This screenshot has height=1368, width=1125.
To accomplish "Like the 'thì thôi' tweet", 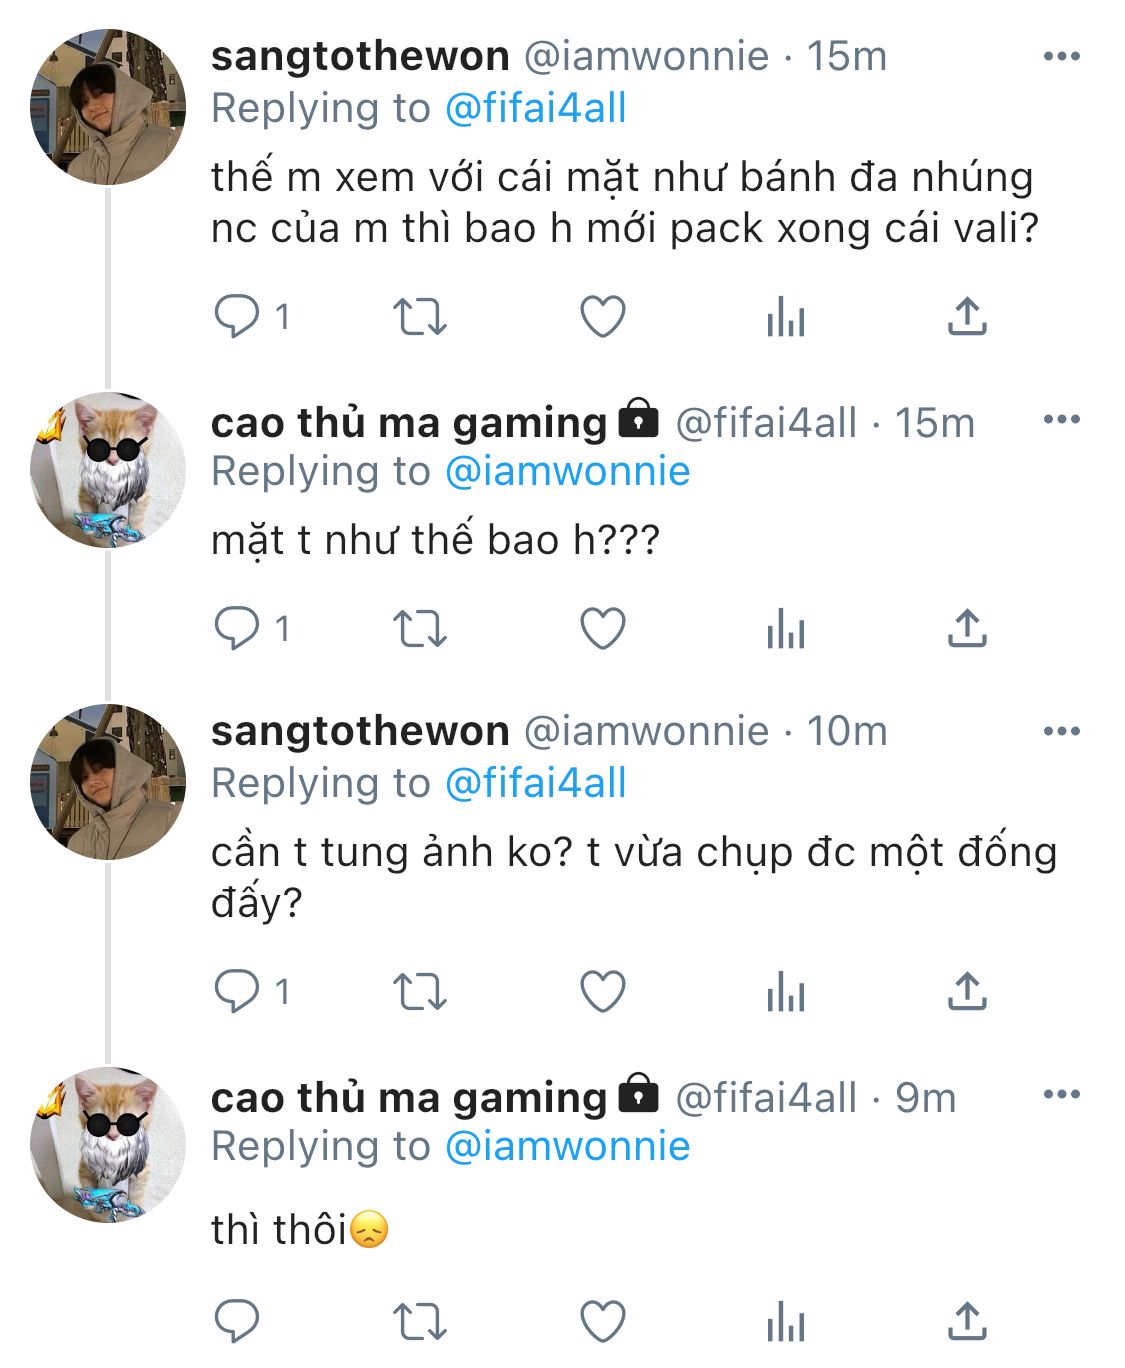I will 603,1322.
